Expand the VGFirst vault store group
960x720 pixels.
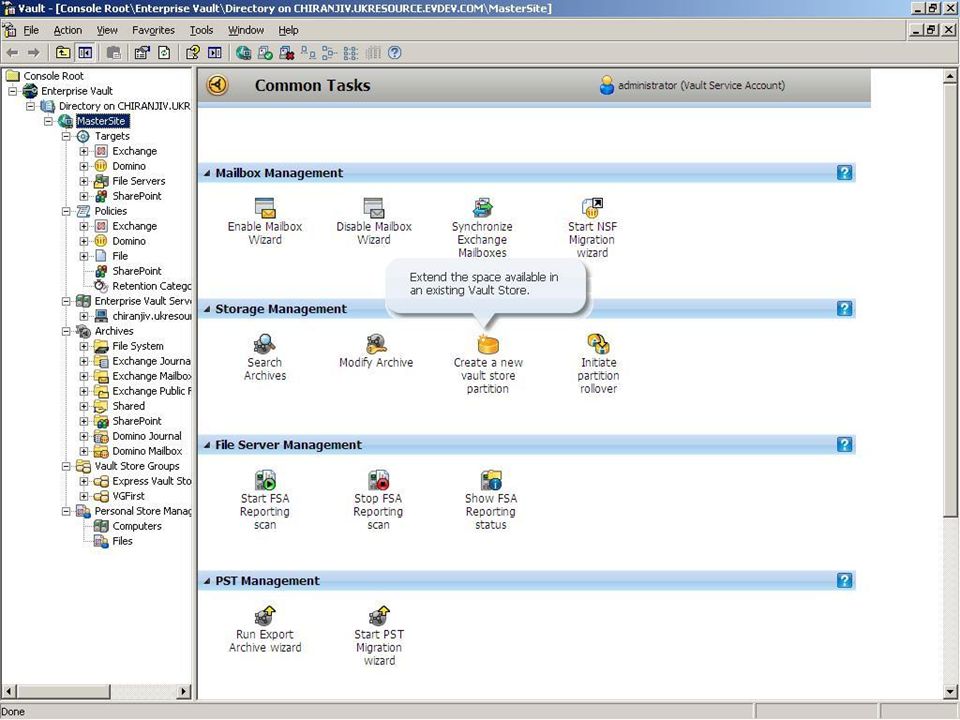coord(84,497)
